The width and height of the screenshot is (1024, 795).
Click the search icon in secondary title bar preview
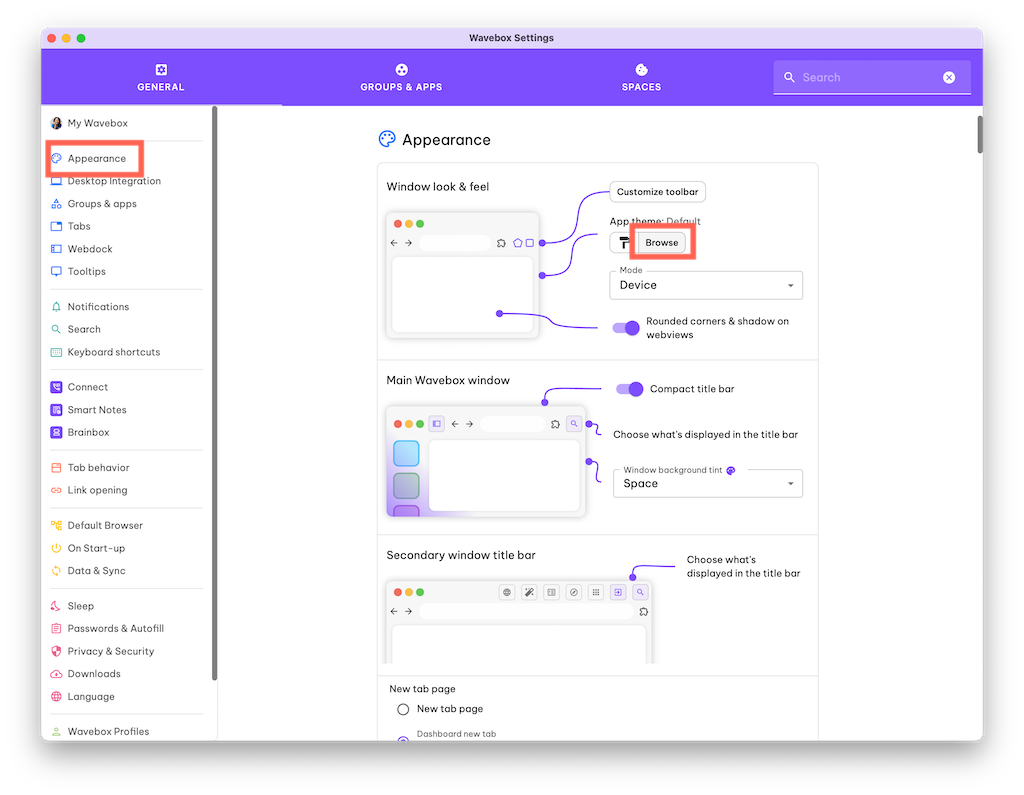point(640,592)
